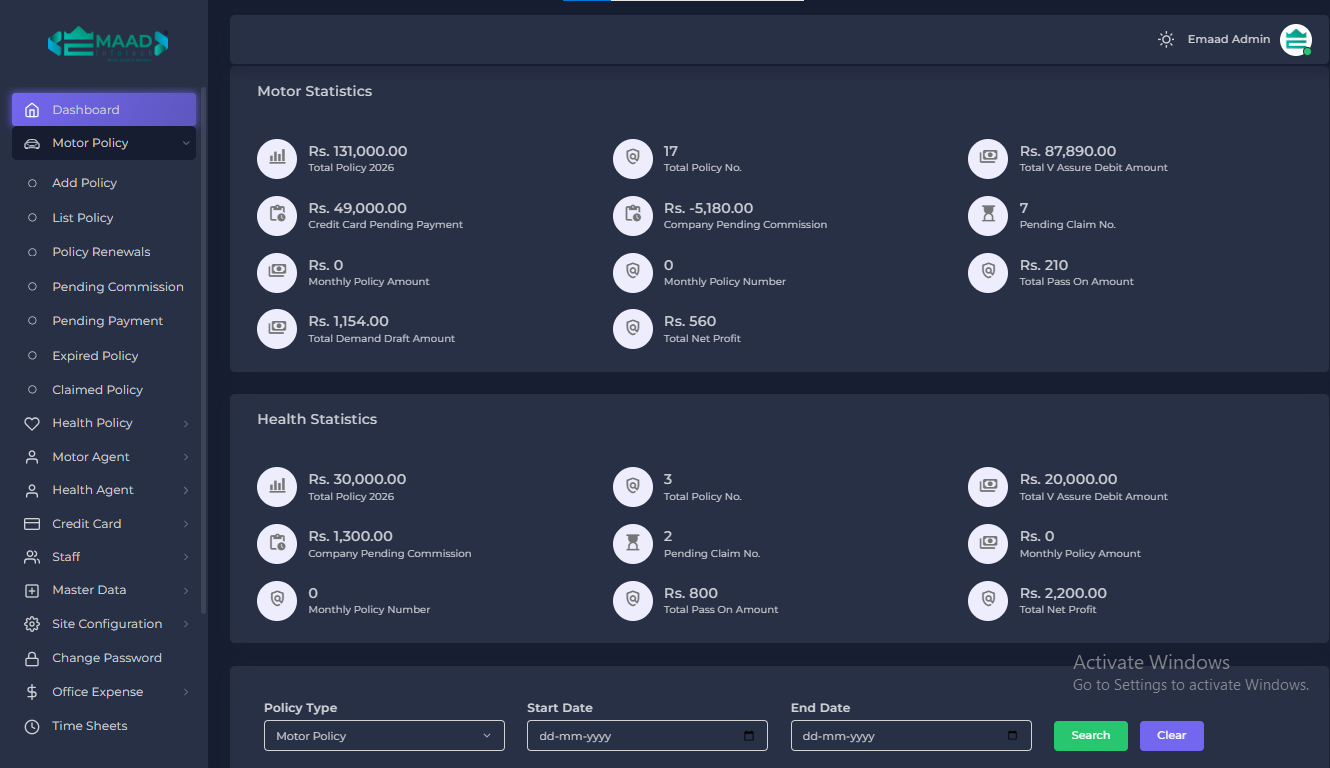Open the calendar picker in End Date field
The width and height of the screenshot is (1330, 768).
(x=1012, y=736)
